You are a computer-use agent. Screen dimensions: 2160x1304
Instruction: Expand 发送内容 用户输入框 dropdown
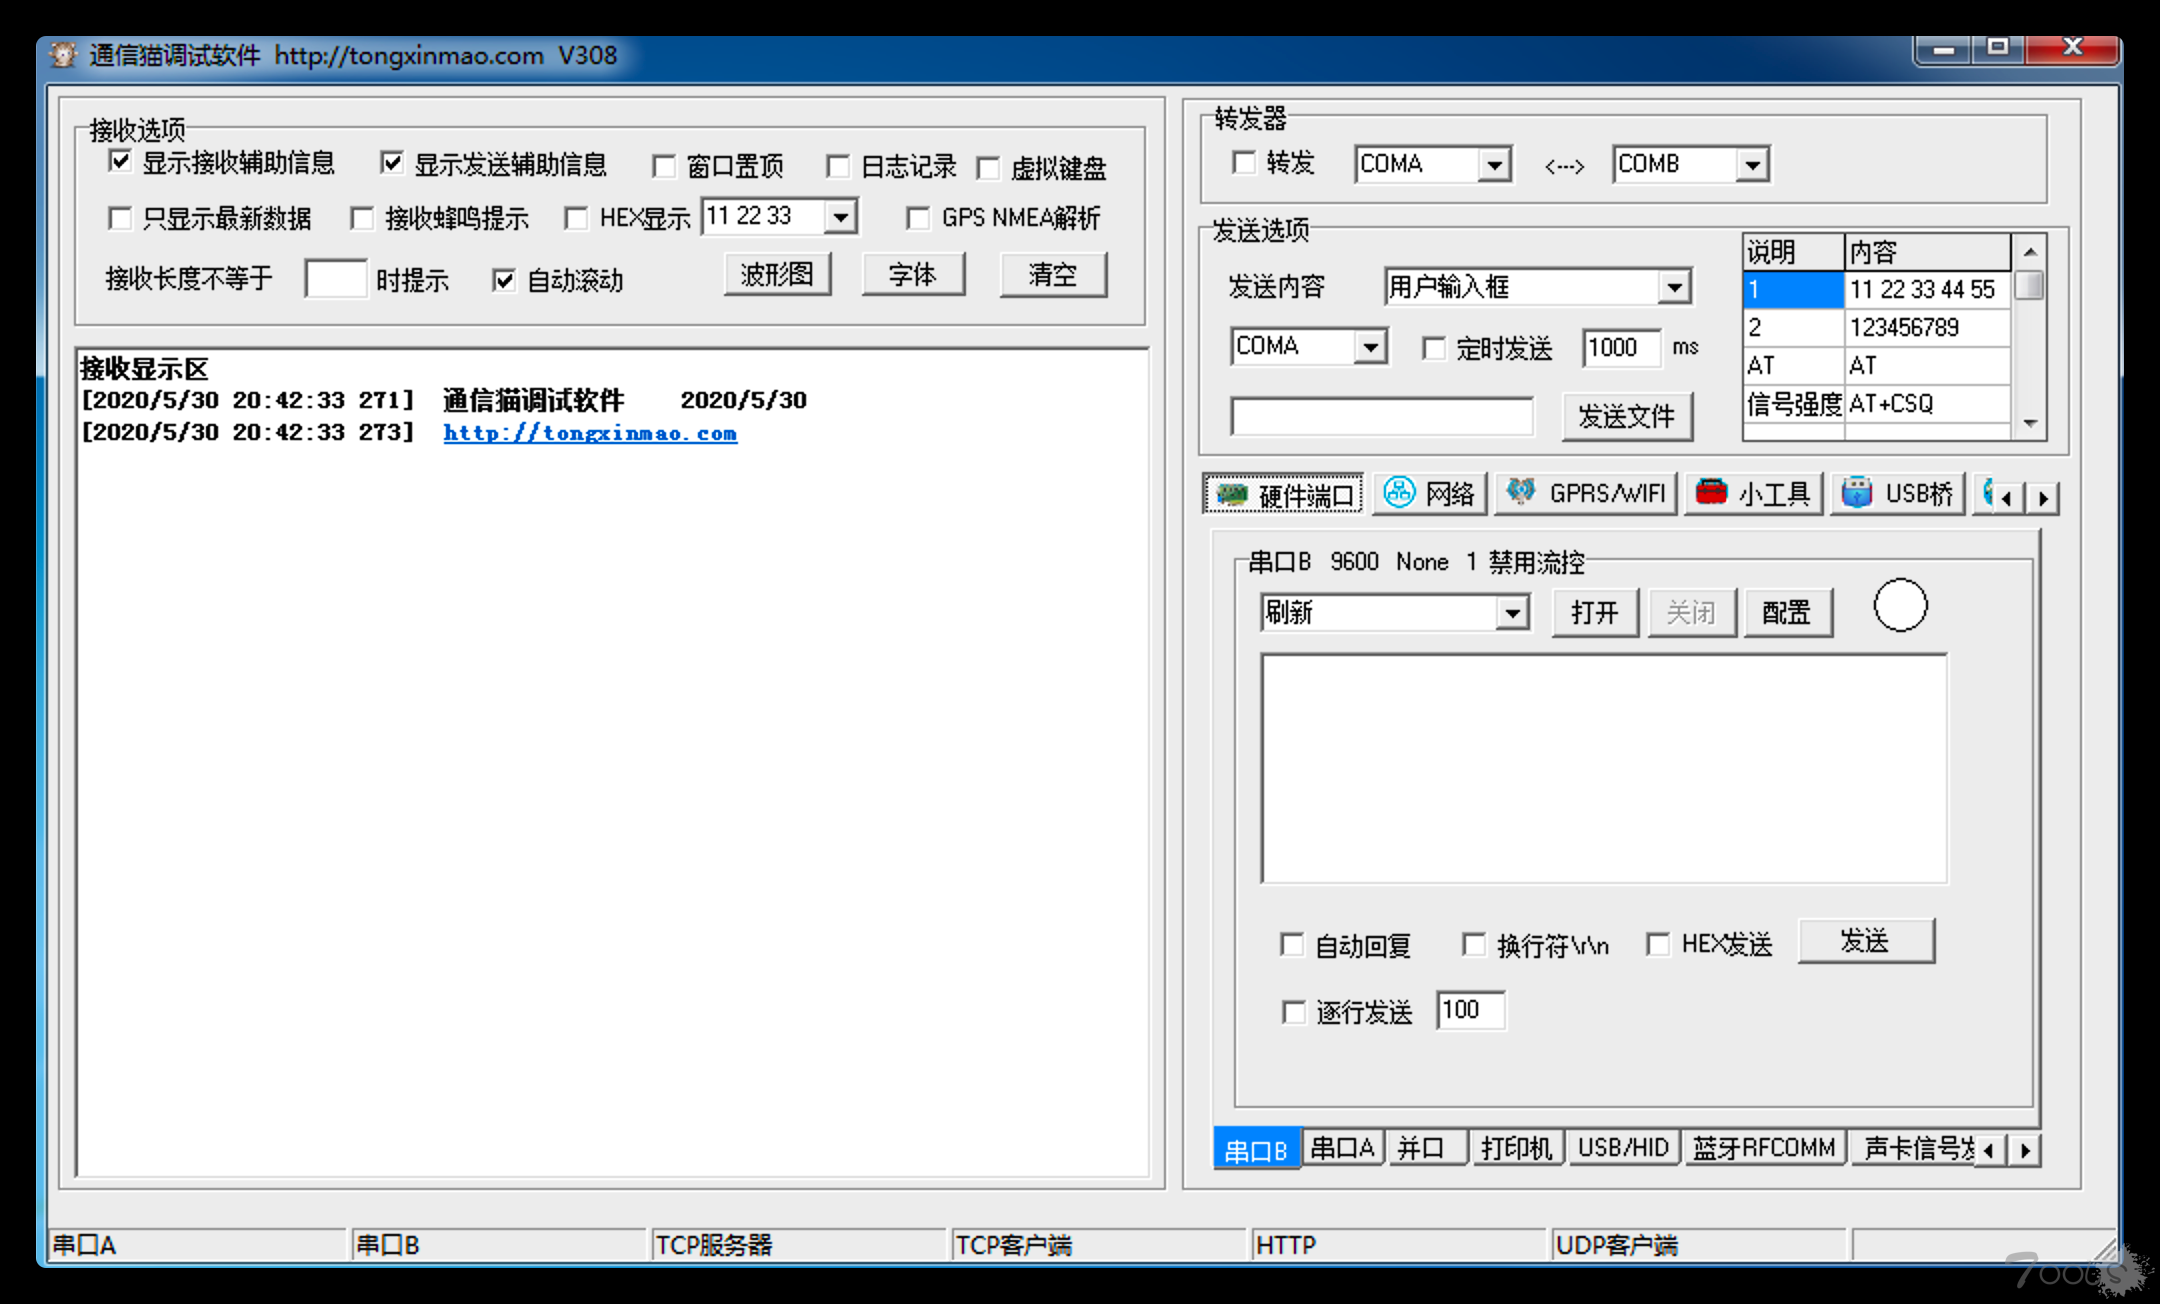[1674, 288]
